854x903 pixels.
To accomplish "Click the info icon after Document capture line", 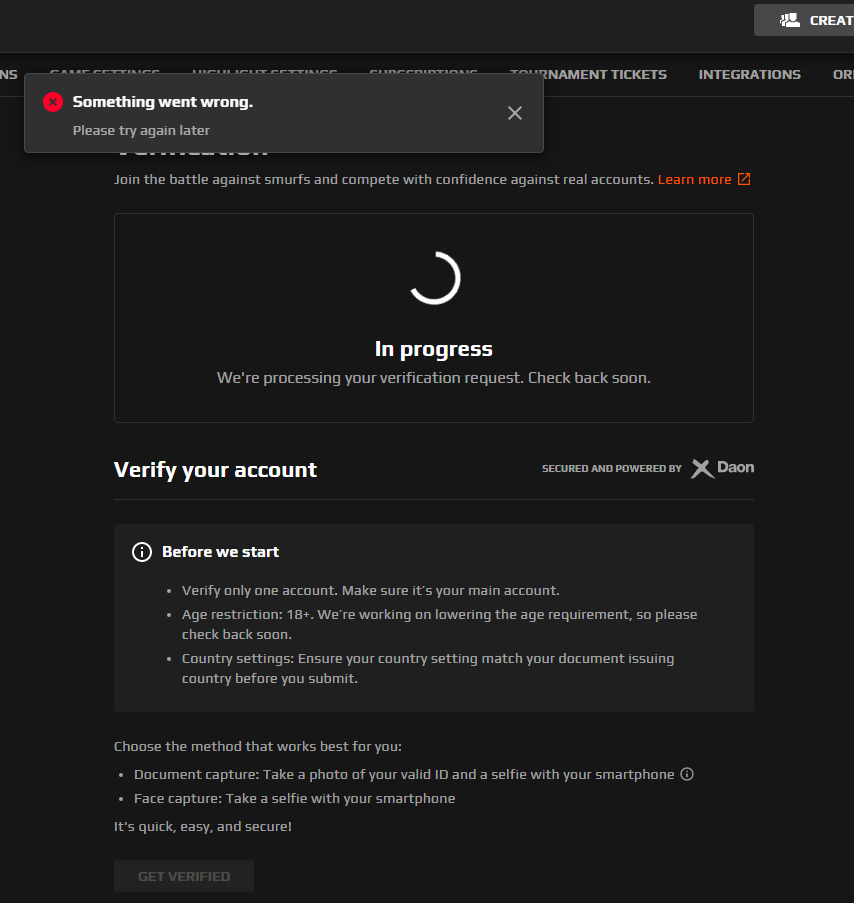I will point(687,774).
